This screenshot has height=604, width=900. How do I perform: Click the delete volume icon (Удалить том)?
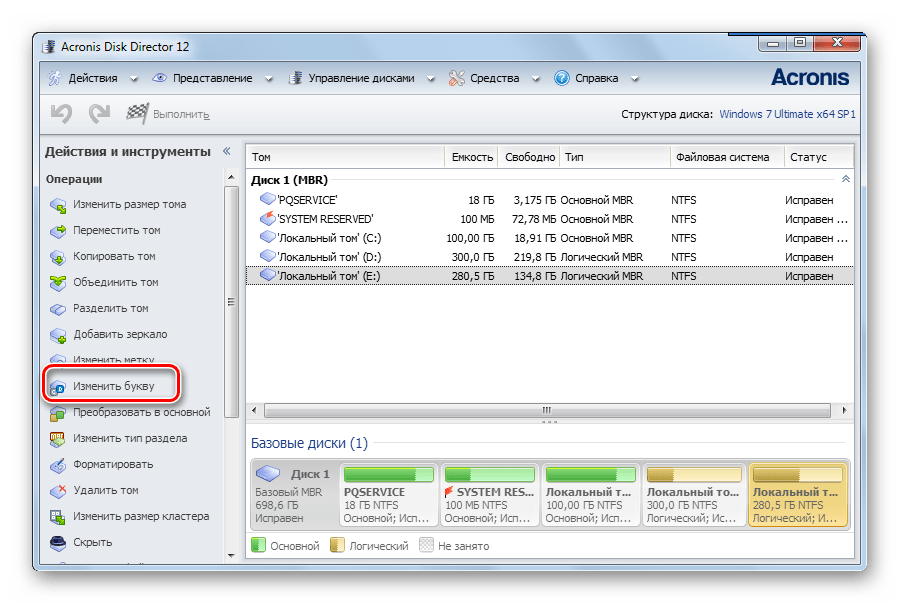point(57,491)
